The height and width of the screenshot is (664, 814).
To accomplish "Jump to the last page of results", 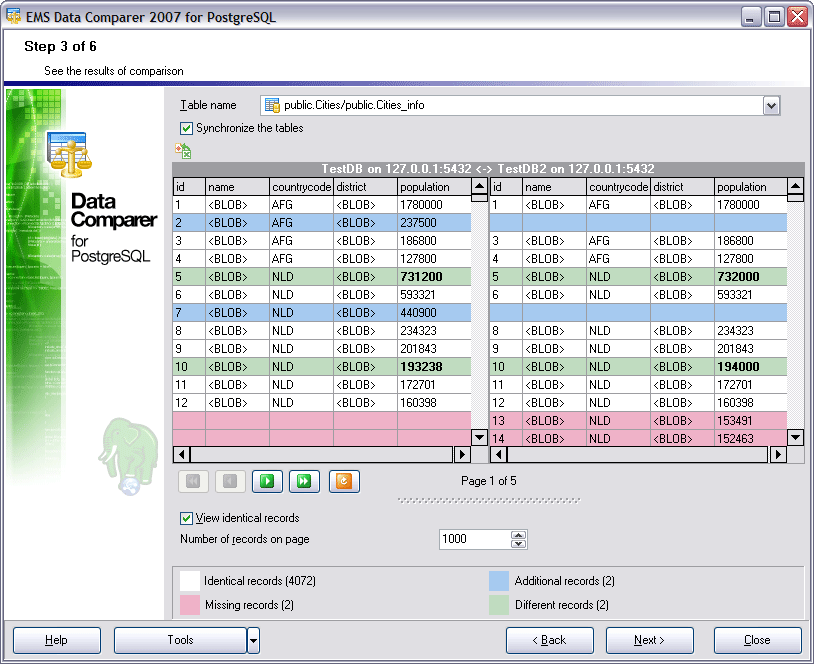I will point(304,481).
